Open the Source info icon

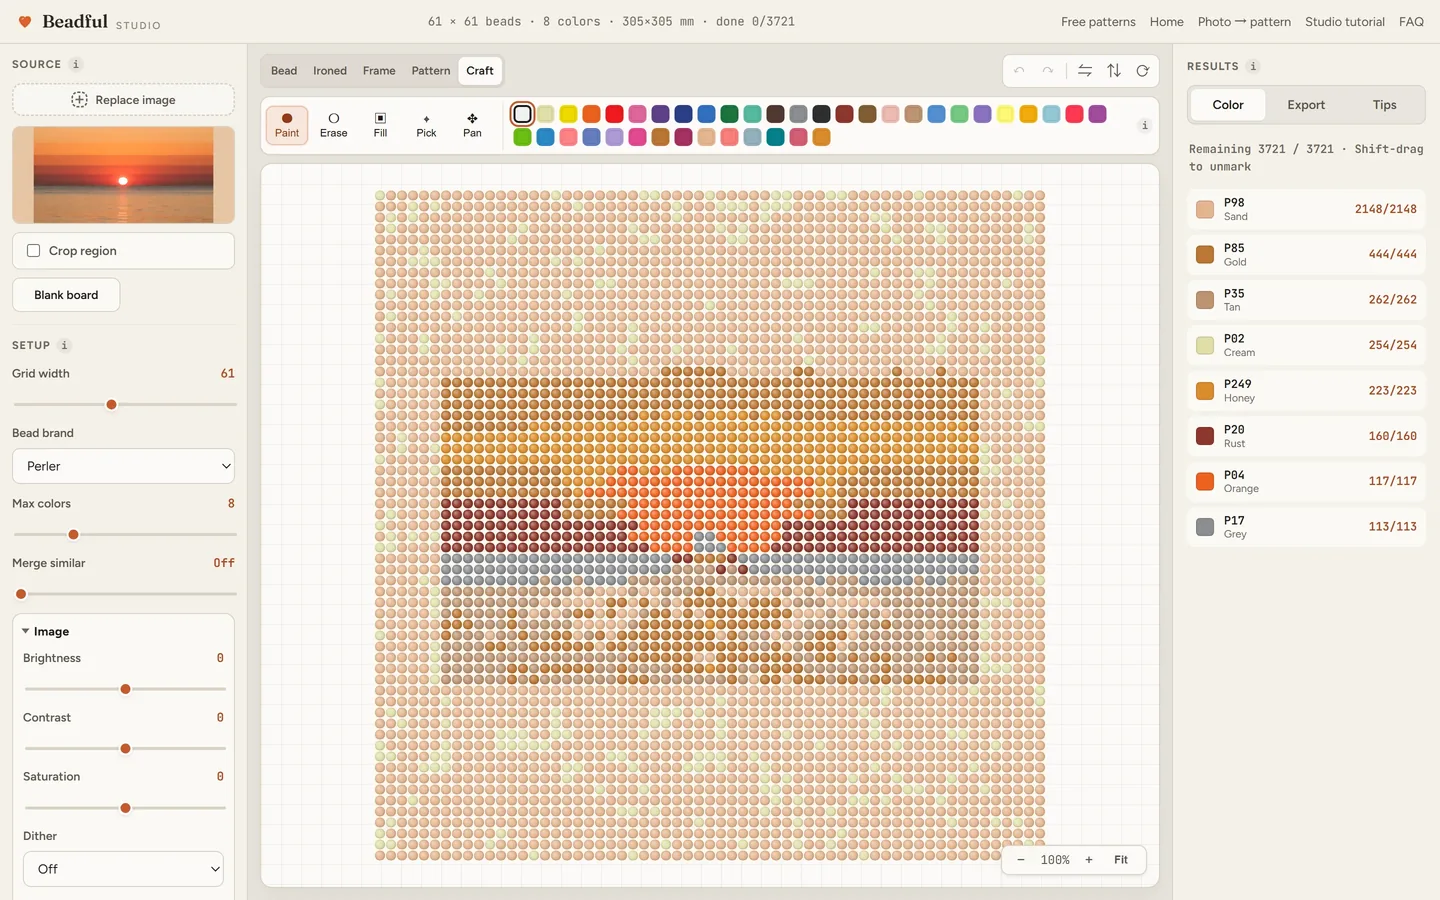click(76, 64)
